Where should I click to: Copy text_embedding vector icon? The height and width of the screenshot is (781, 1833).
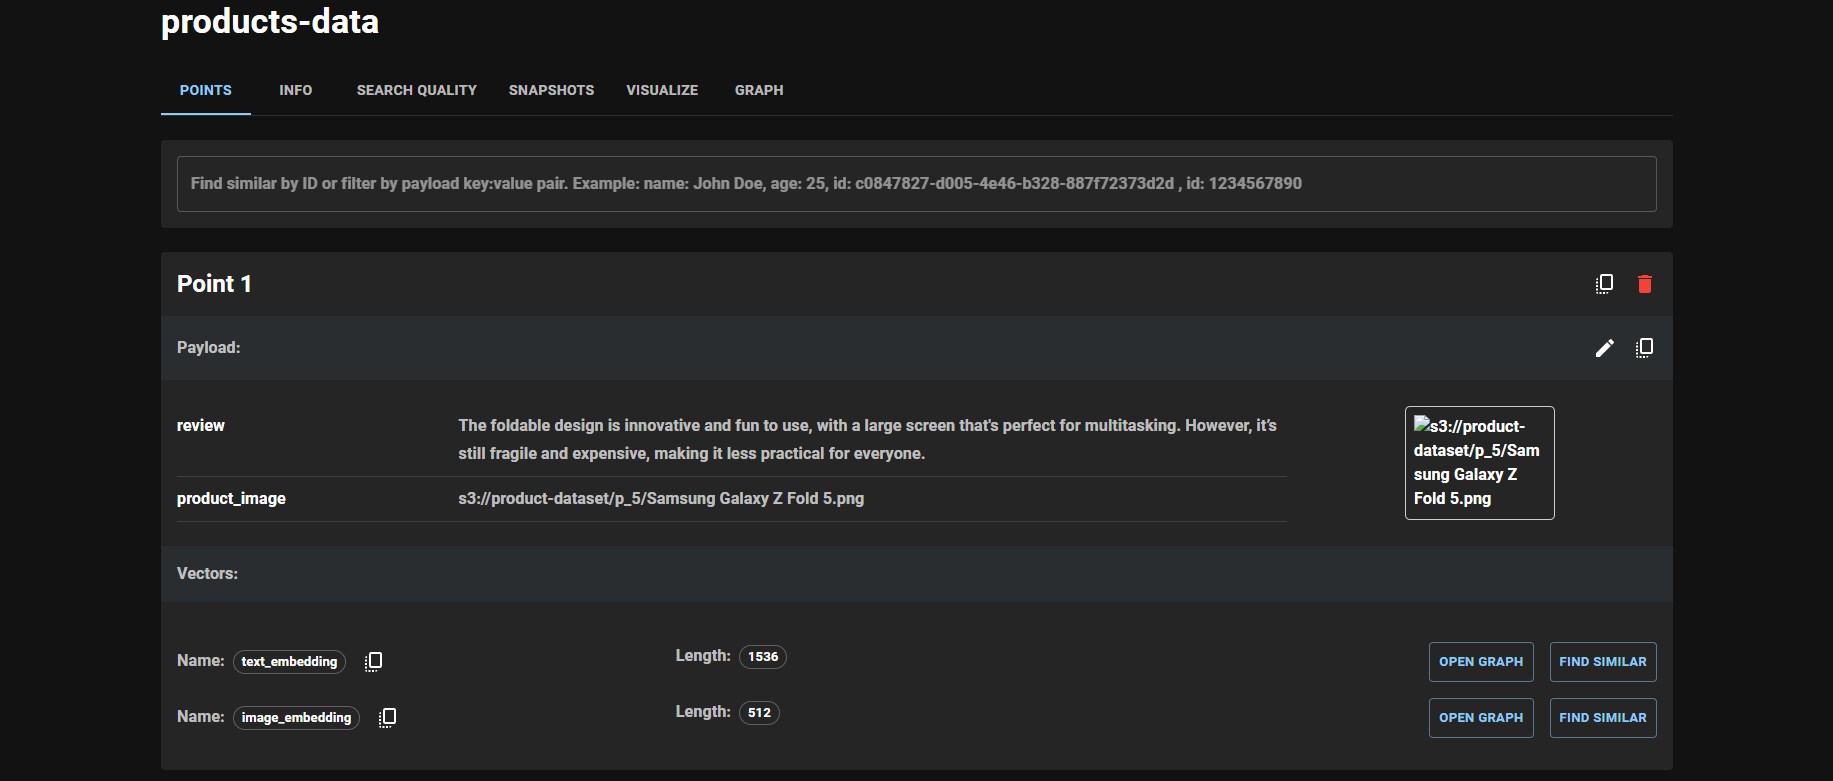click(x=373, y=661)
